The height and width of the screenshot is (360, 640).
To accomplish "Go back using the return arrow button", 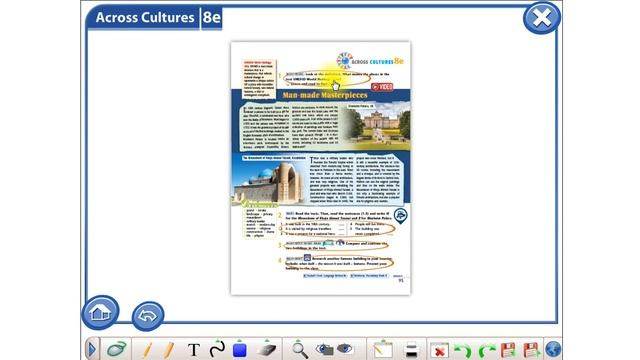I will tap(148, 316).
